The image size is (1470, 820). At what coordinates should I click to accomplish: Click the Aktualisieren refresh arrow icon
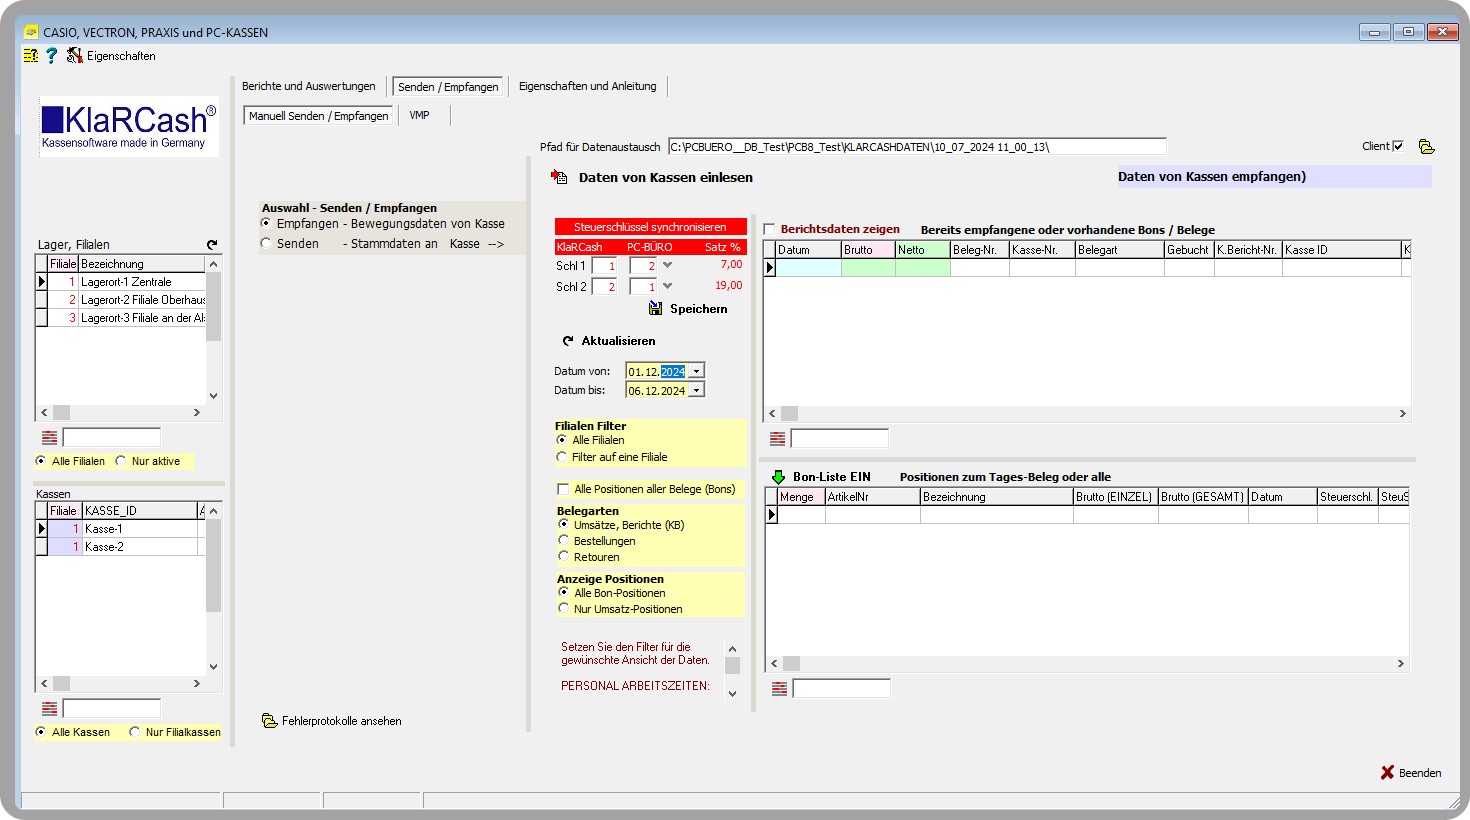567,341
